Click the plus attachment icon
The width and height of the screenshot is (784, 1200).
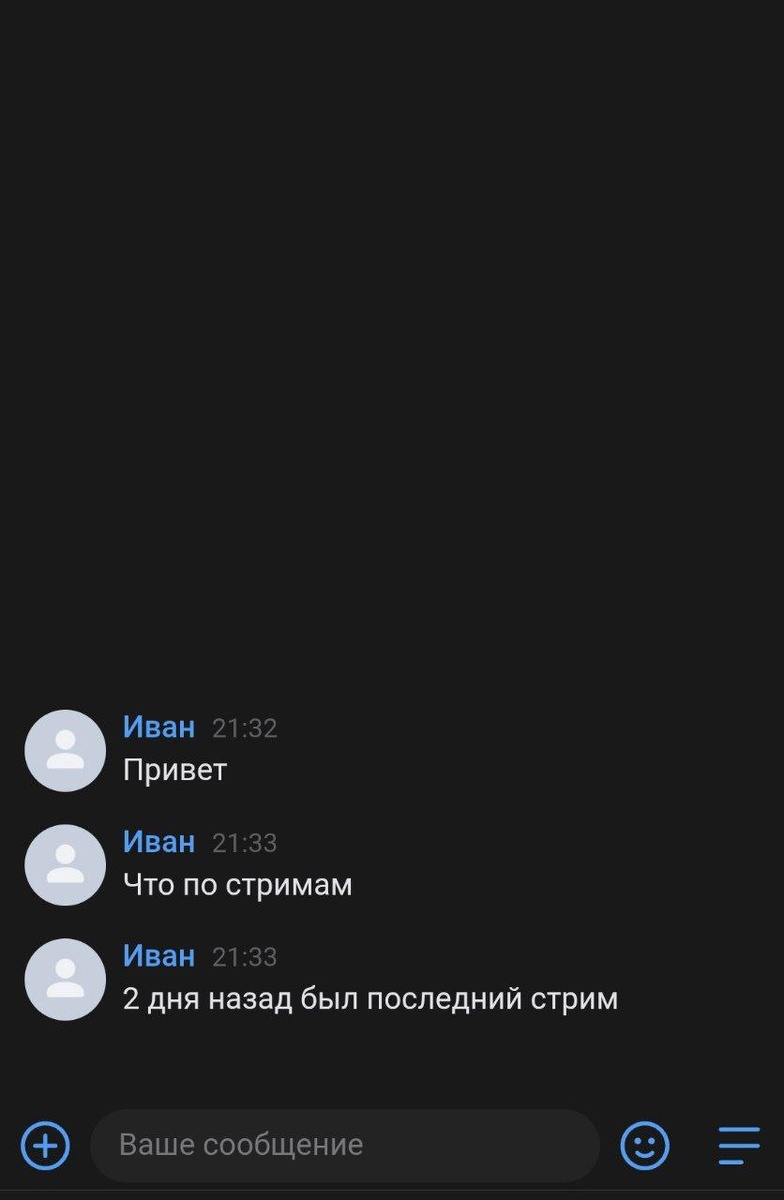pyautogui.click(x=45, y=1145)
